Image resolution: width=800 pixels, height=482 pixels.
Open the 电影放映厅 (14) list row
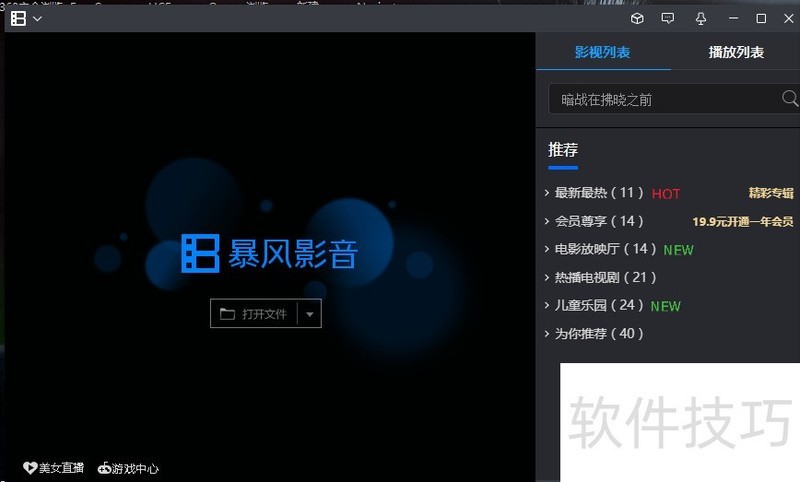point(668,249)
